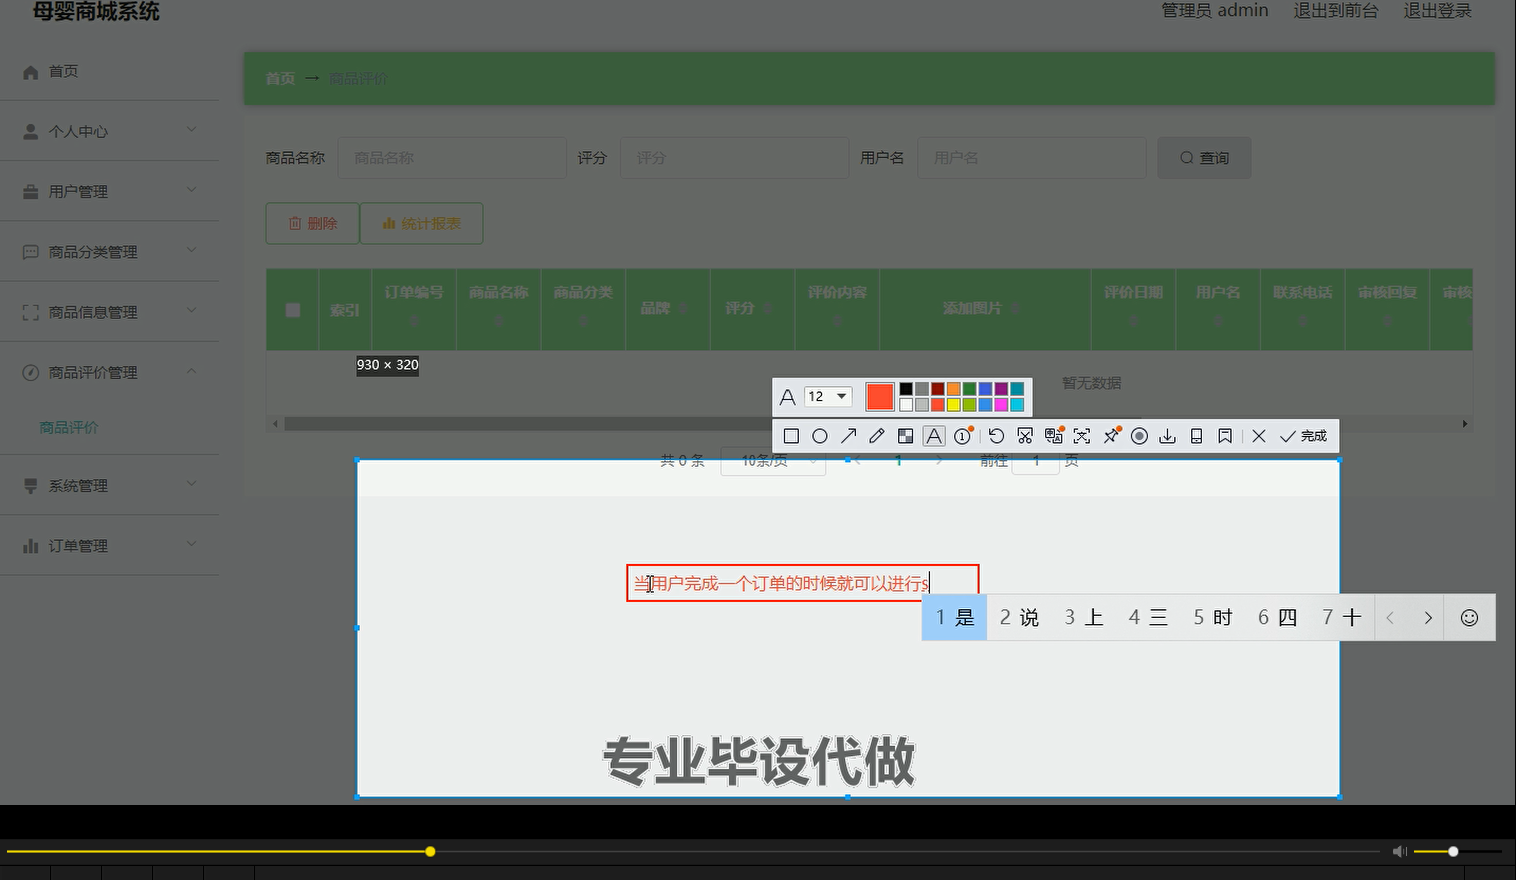Select the mosaic blur tool

pyautogui.click(x=905, y=435)
